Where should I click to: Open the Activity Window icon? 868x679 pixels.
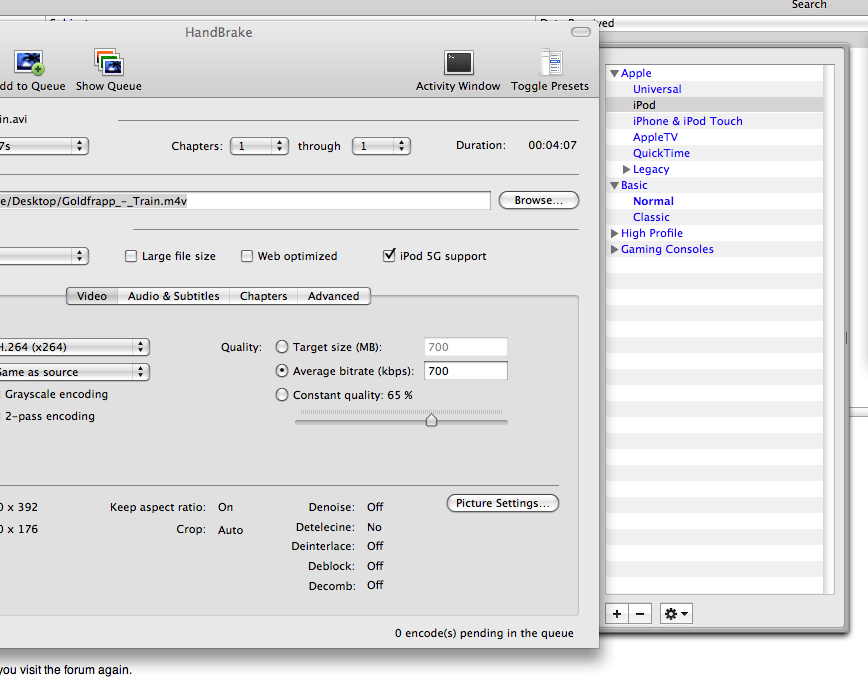(x=458, y=63)
